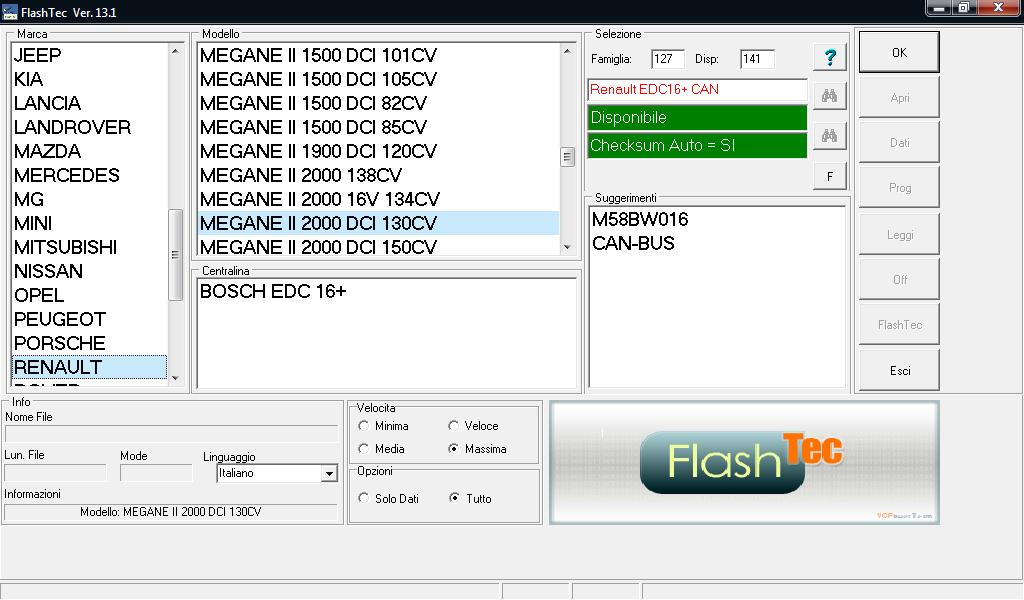Select LANDROVER in the Marca list
1024x600 pixels.
point(89,127)
